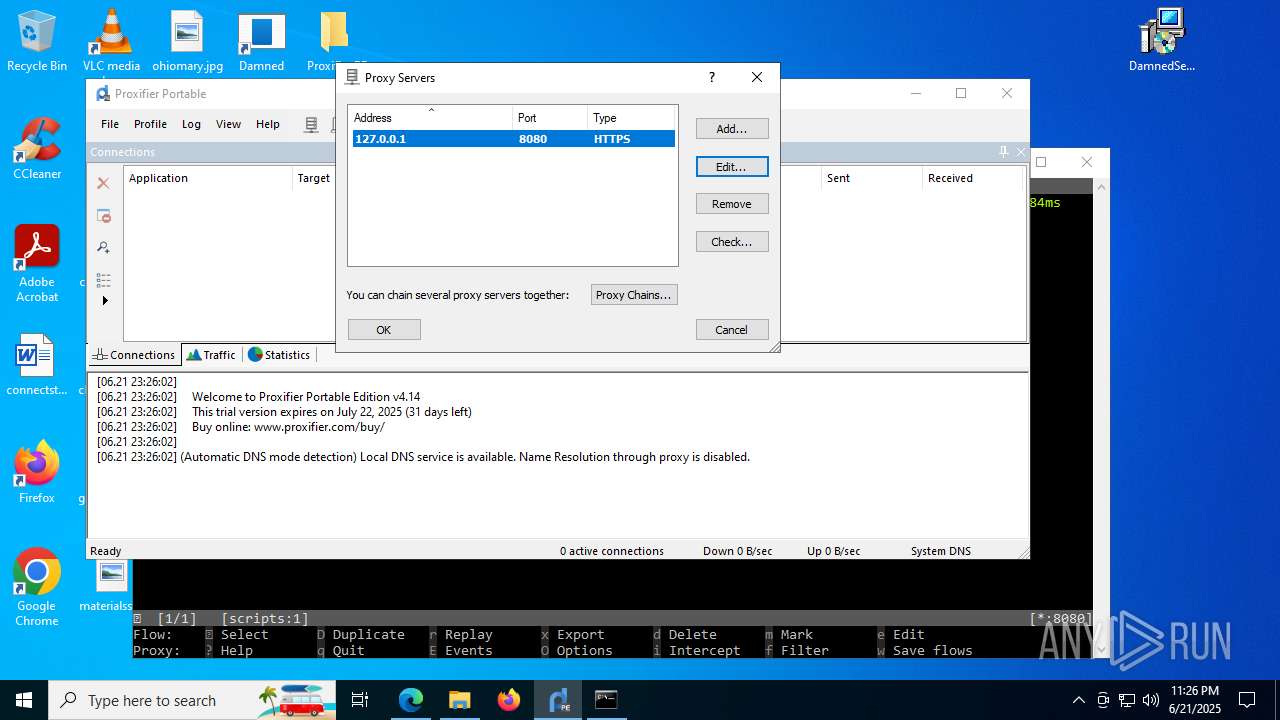The width and height of the screenshot is (1280, 720).
Task: Click 'System DNS' in status bar
Action: [941, 551]
